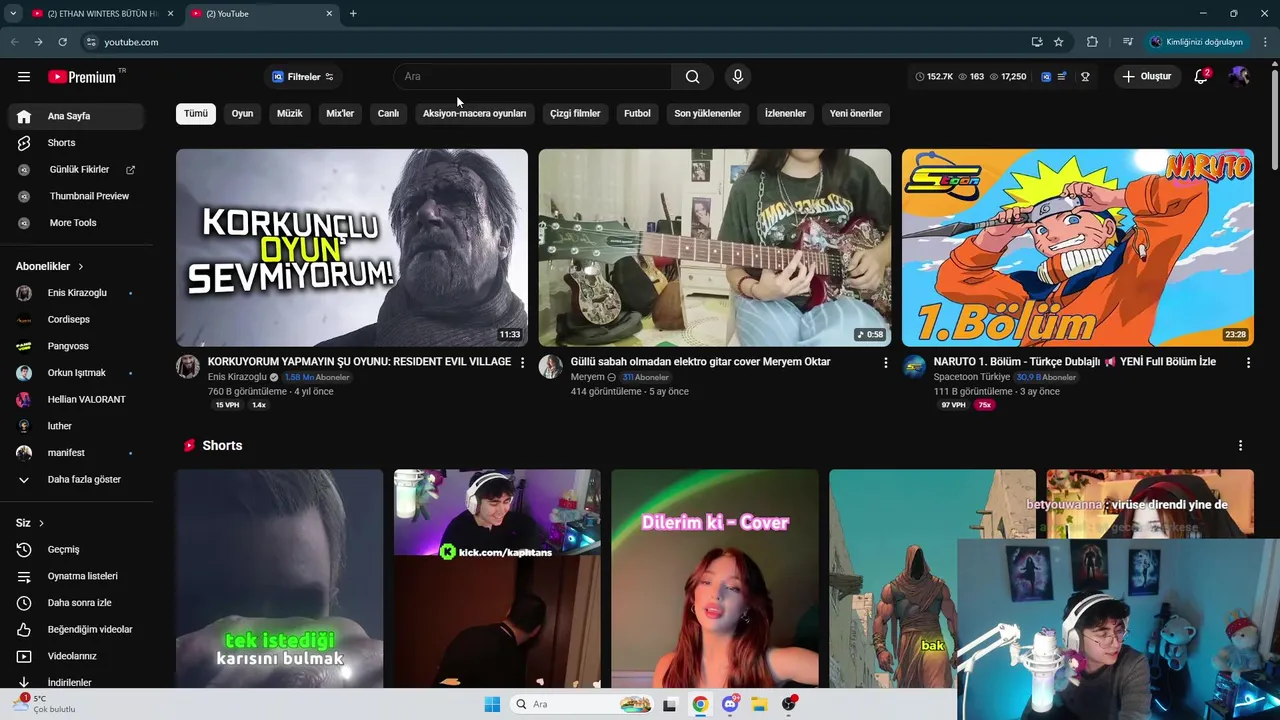Open Enis Kirazoglu subscription
The width and height of the screenshot is (1280, 720).
(x=76, y=293)
